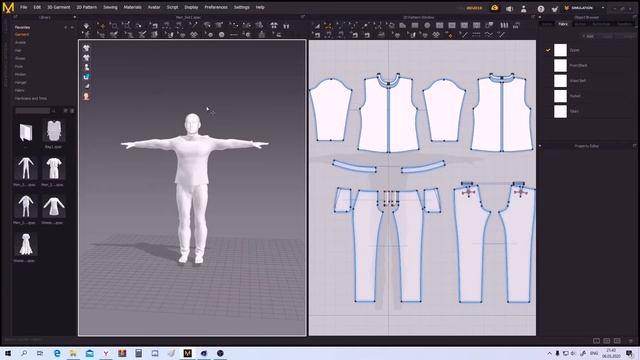Image resolution: width=640 pixels, height=360 pixels.
Task: Open the Windows Start menu
Action: (x=7, y=353)
